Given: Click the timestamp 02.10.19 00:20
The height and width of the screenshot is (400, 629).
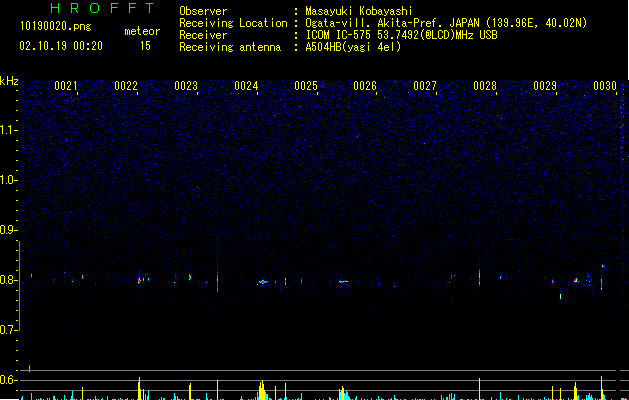Looking at the screenshot, I should pos(61,46).
